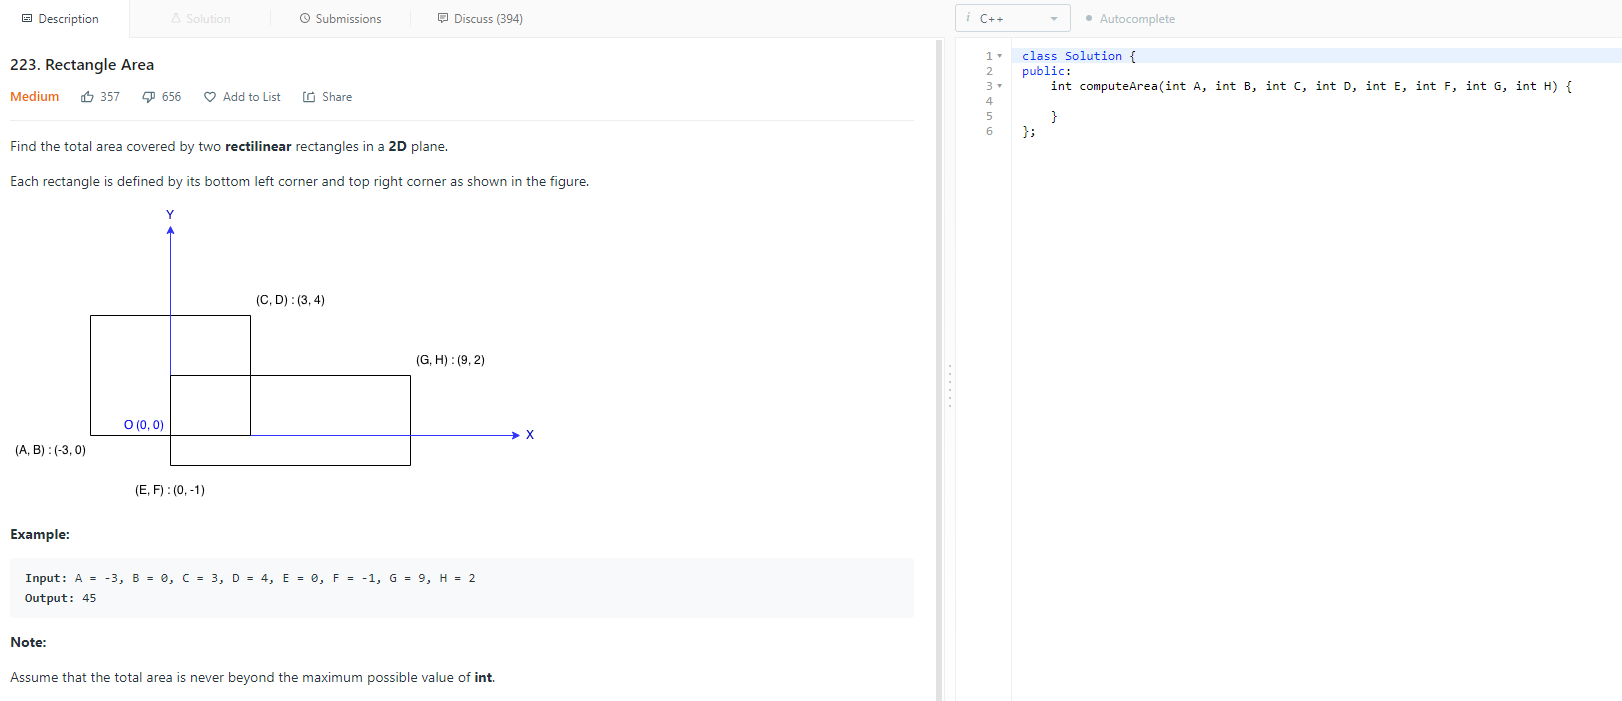Click the share icon beside Share
The width and height of the screenshot is (1622, 701).
[309, 97]
